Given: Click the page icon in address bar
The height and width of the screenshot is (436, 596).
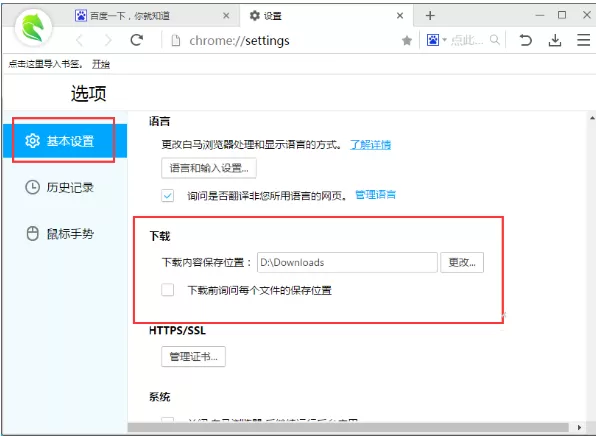Looking at the screenshot, I should (176, 40).
